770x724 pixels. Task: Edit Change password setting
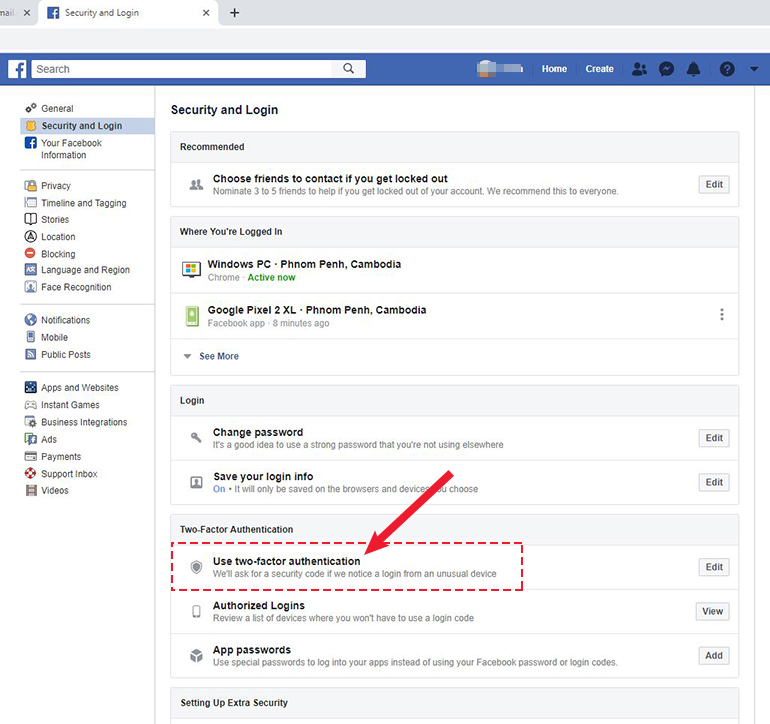click(714, 438)
